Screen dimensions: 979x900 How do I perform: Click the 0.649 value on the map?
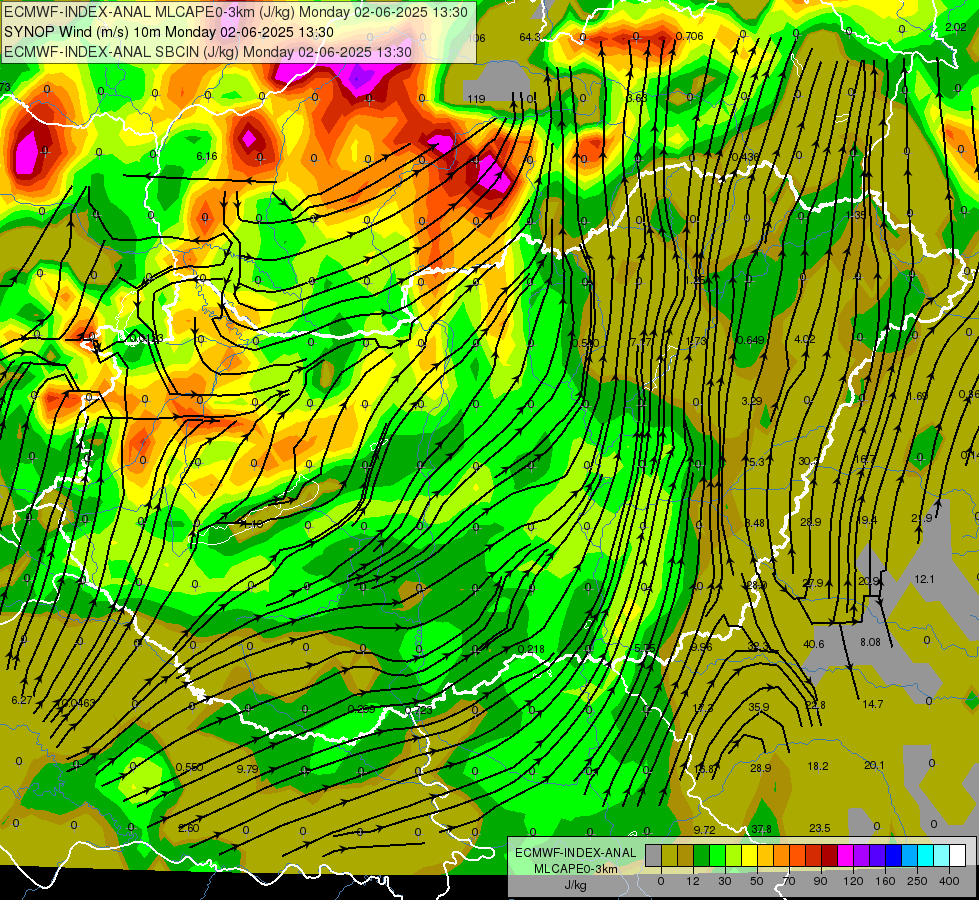coord(750,340)
